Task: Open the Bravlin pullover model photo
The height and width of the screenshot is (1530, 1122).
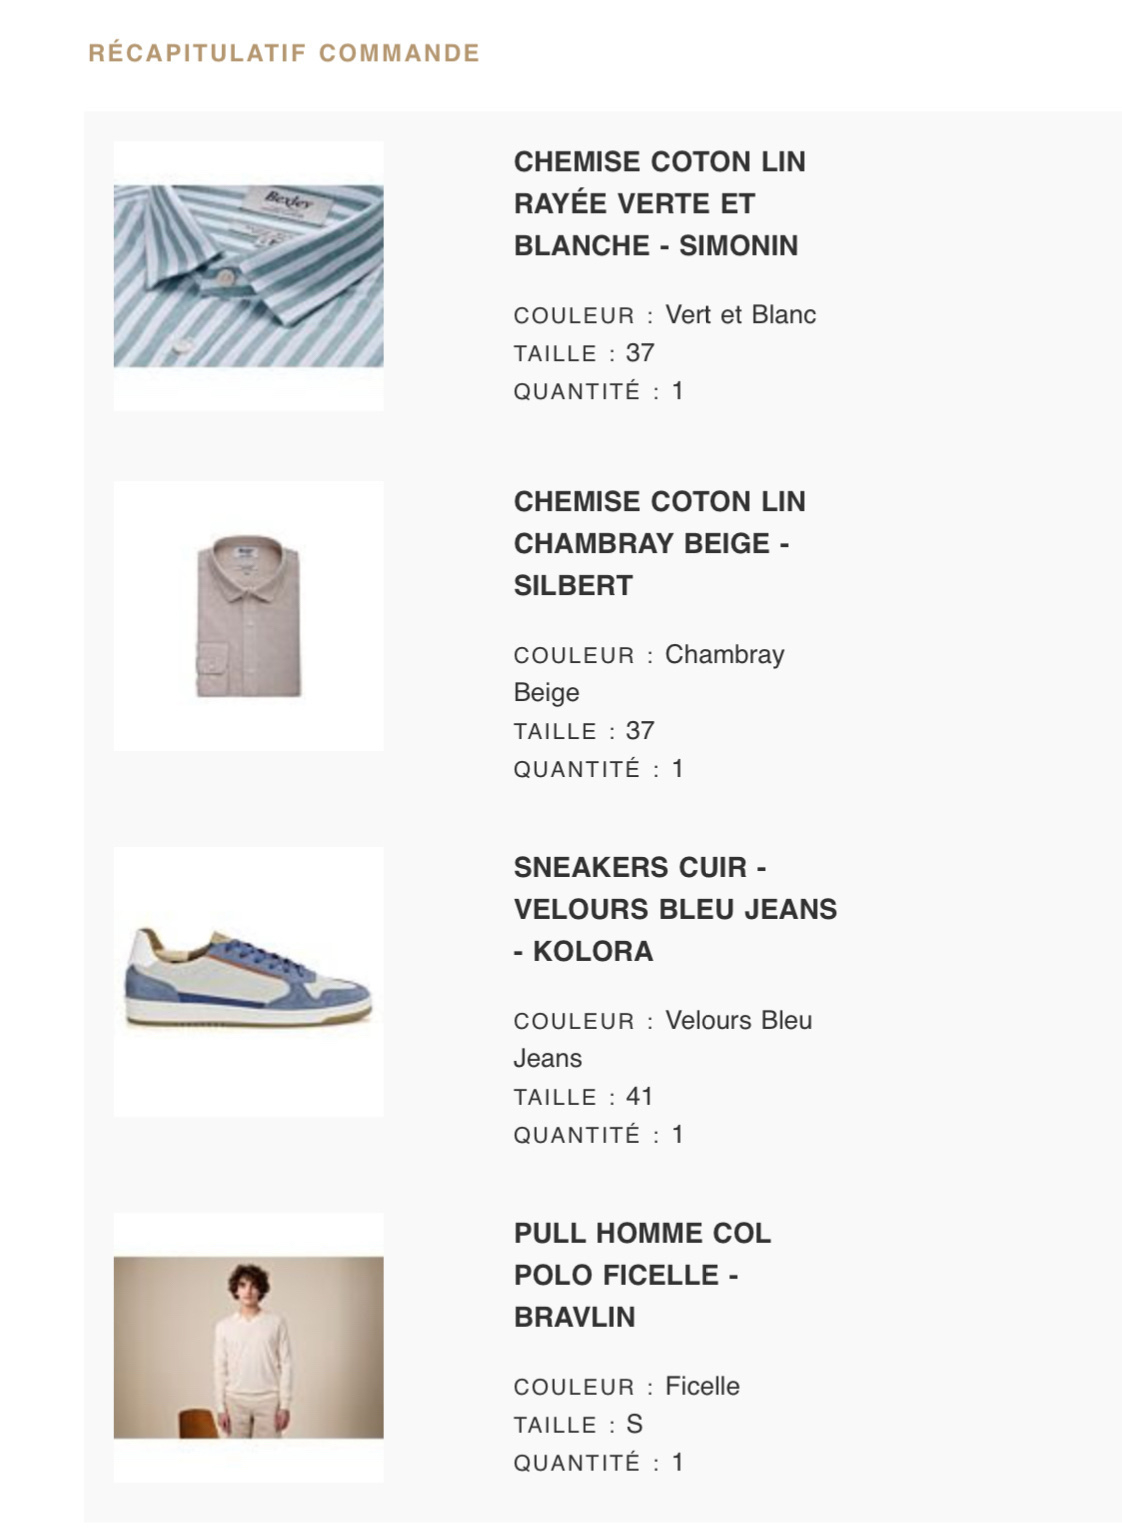Action: (248, 1348)
